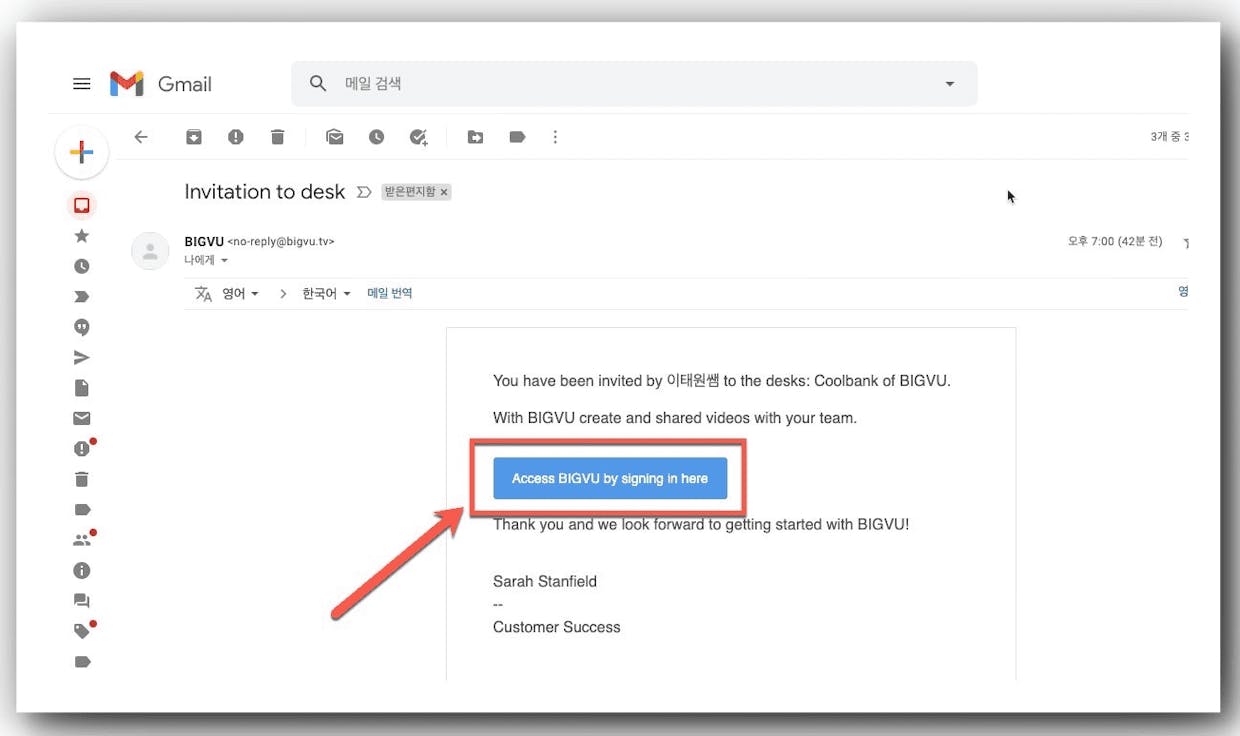Click the 메일 번역 link
The height and width of the screenshot is (736, 1240).
pos(390,293)
